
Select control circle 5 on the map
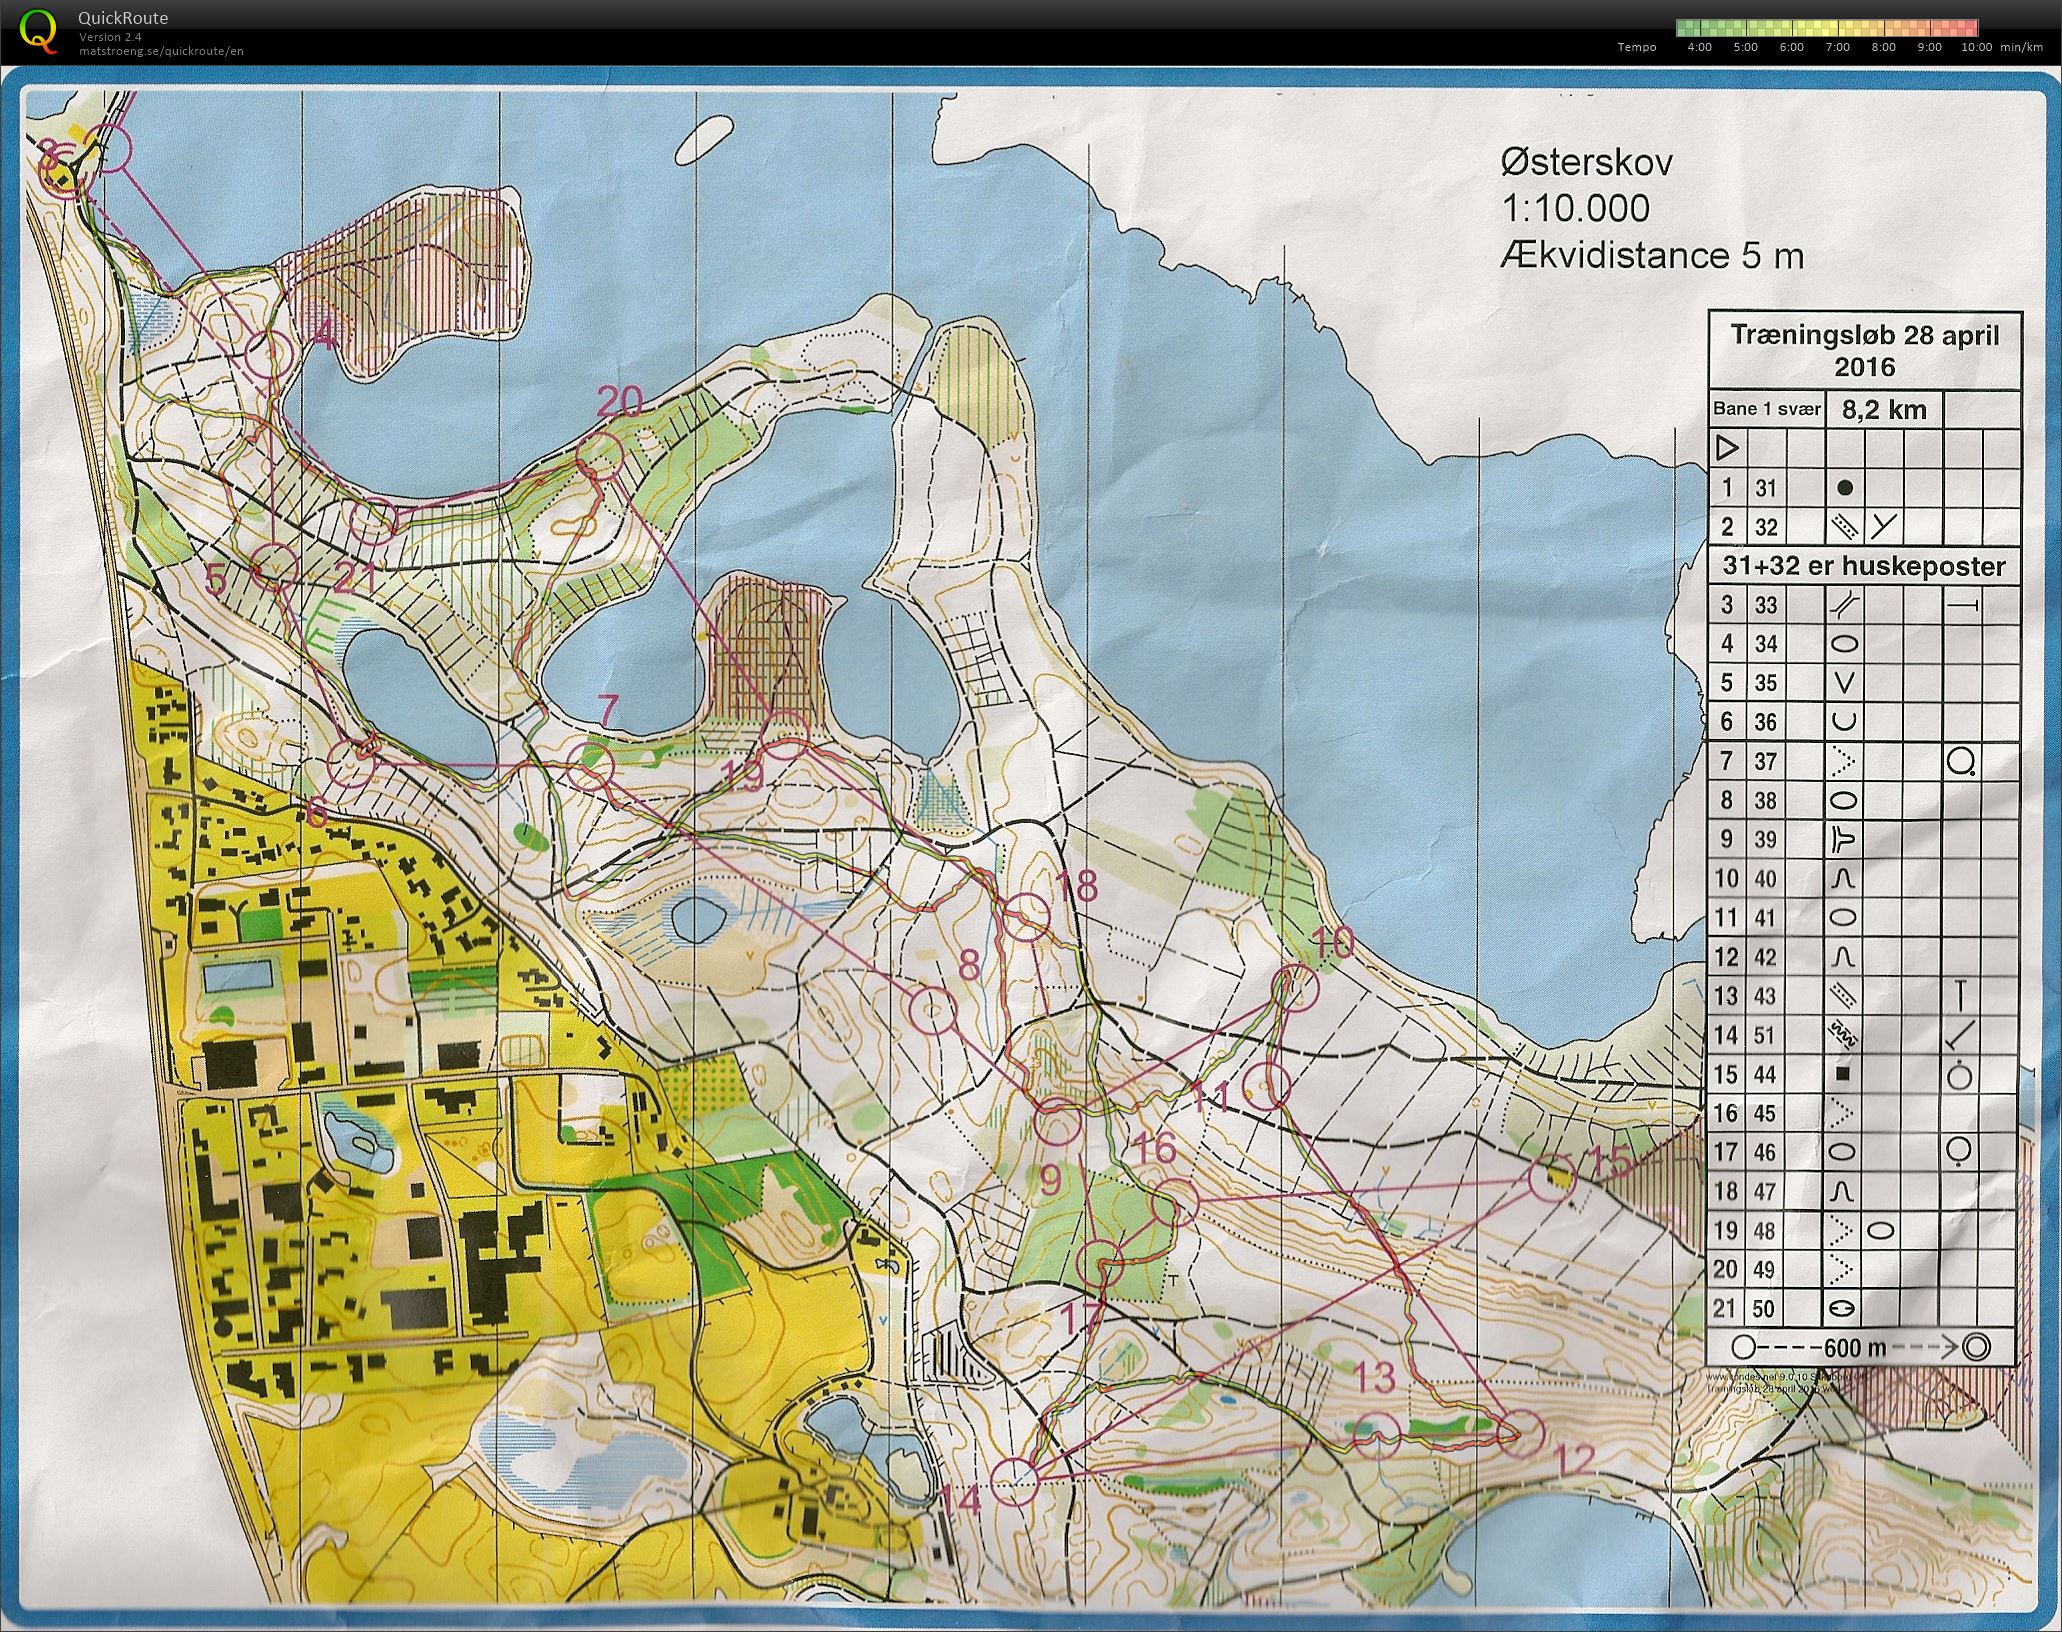pos(273,565)
